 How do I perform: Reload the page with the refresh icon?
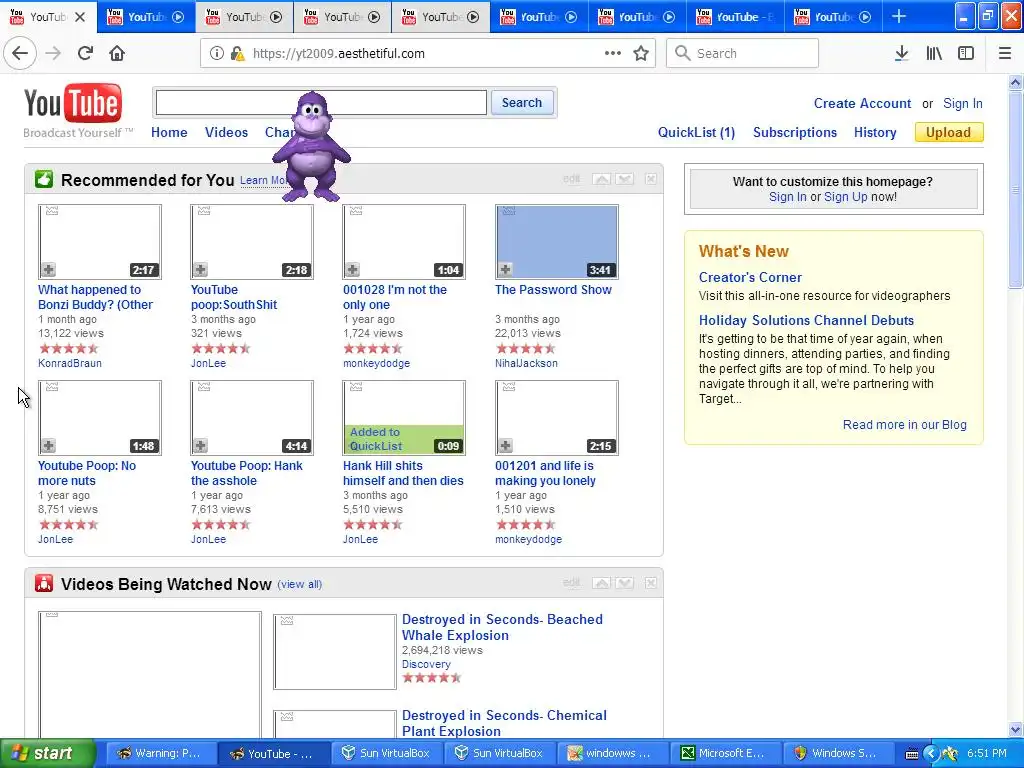tap(85, 54)
